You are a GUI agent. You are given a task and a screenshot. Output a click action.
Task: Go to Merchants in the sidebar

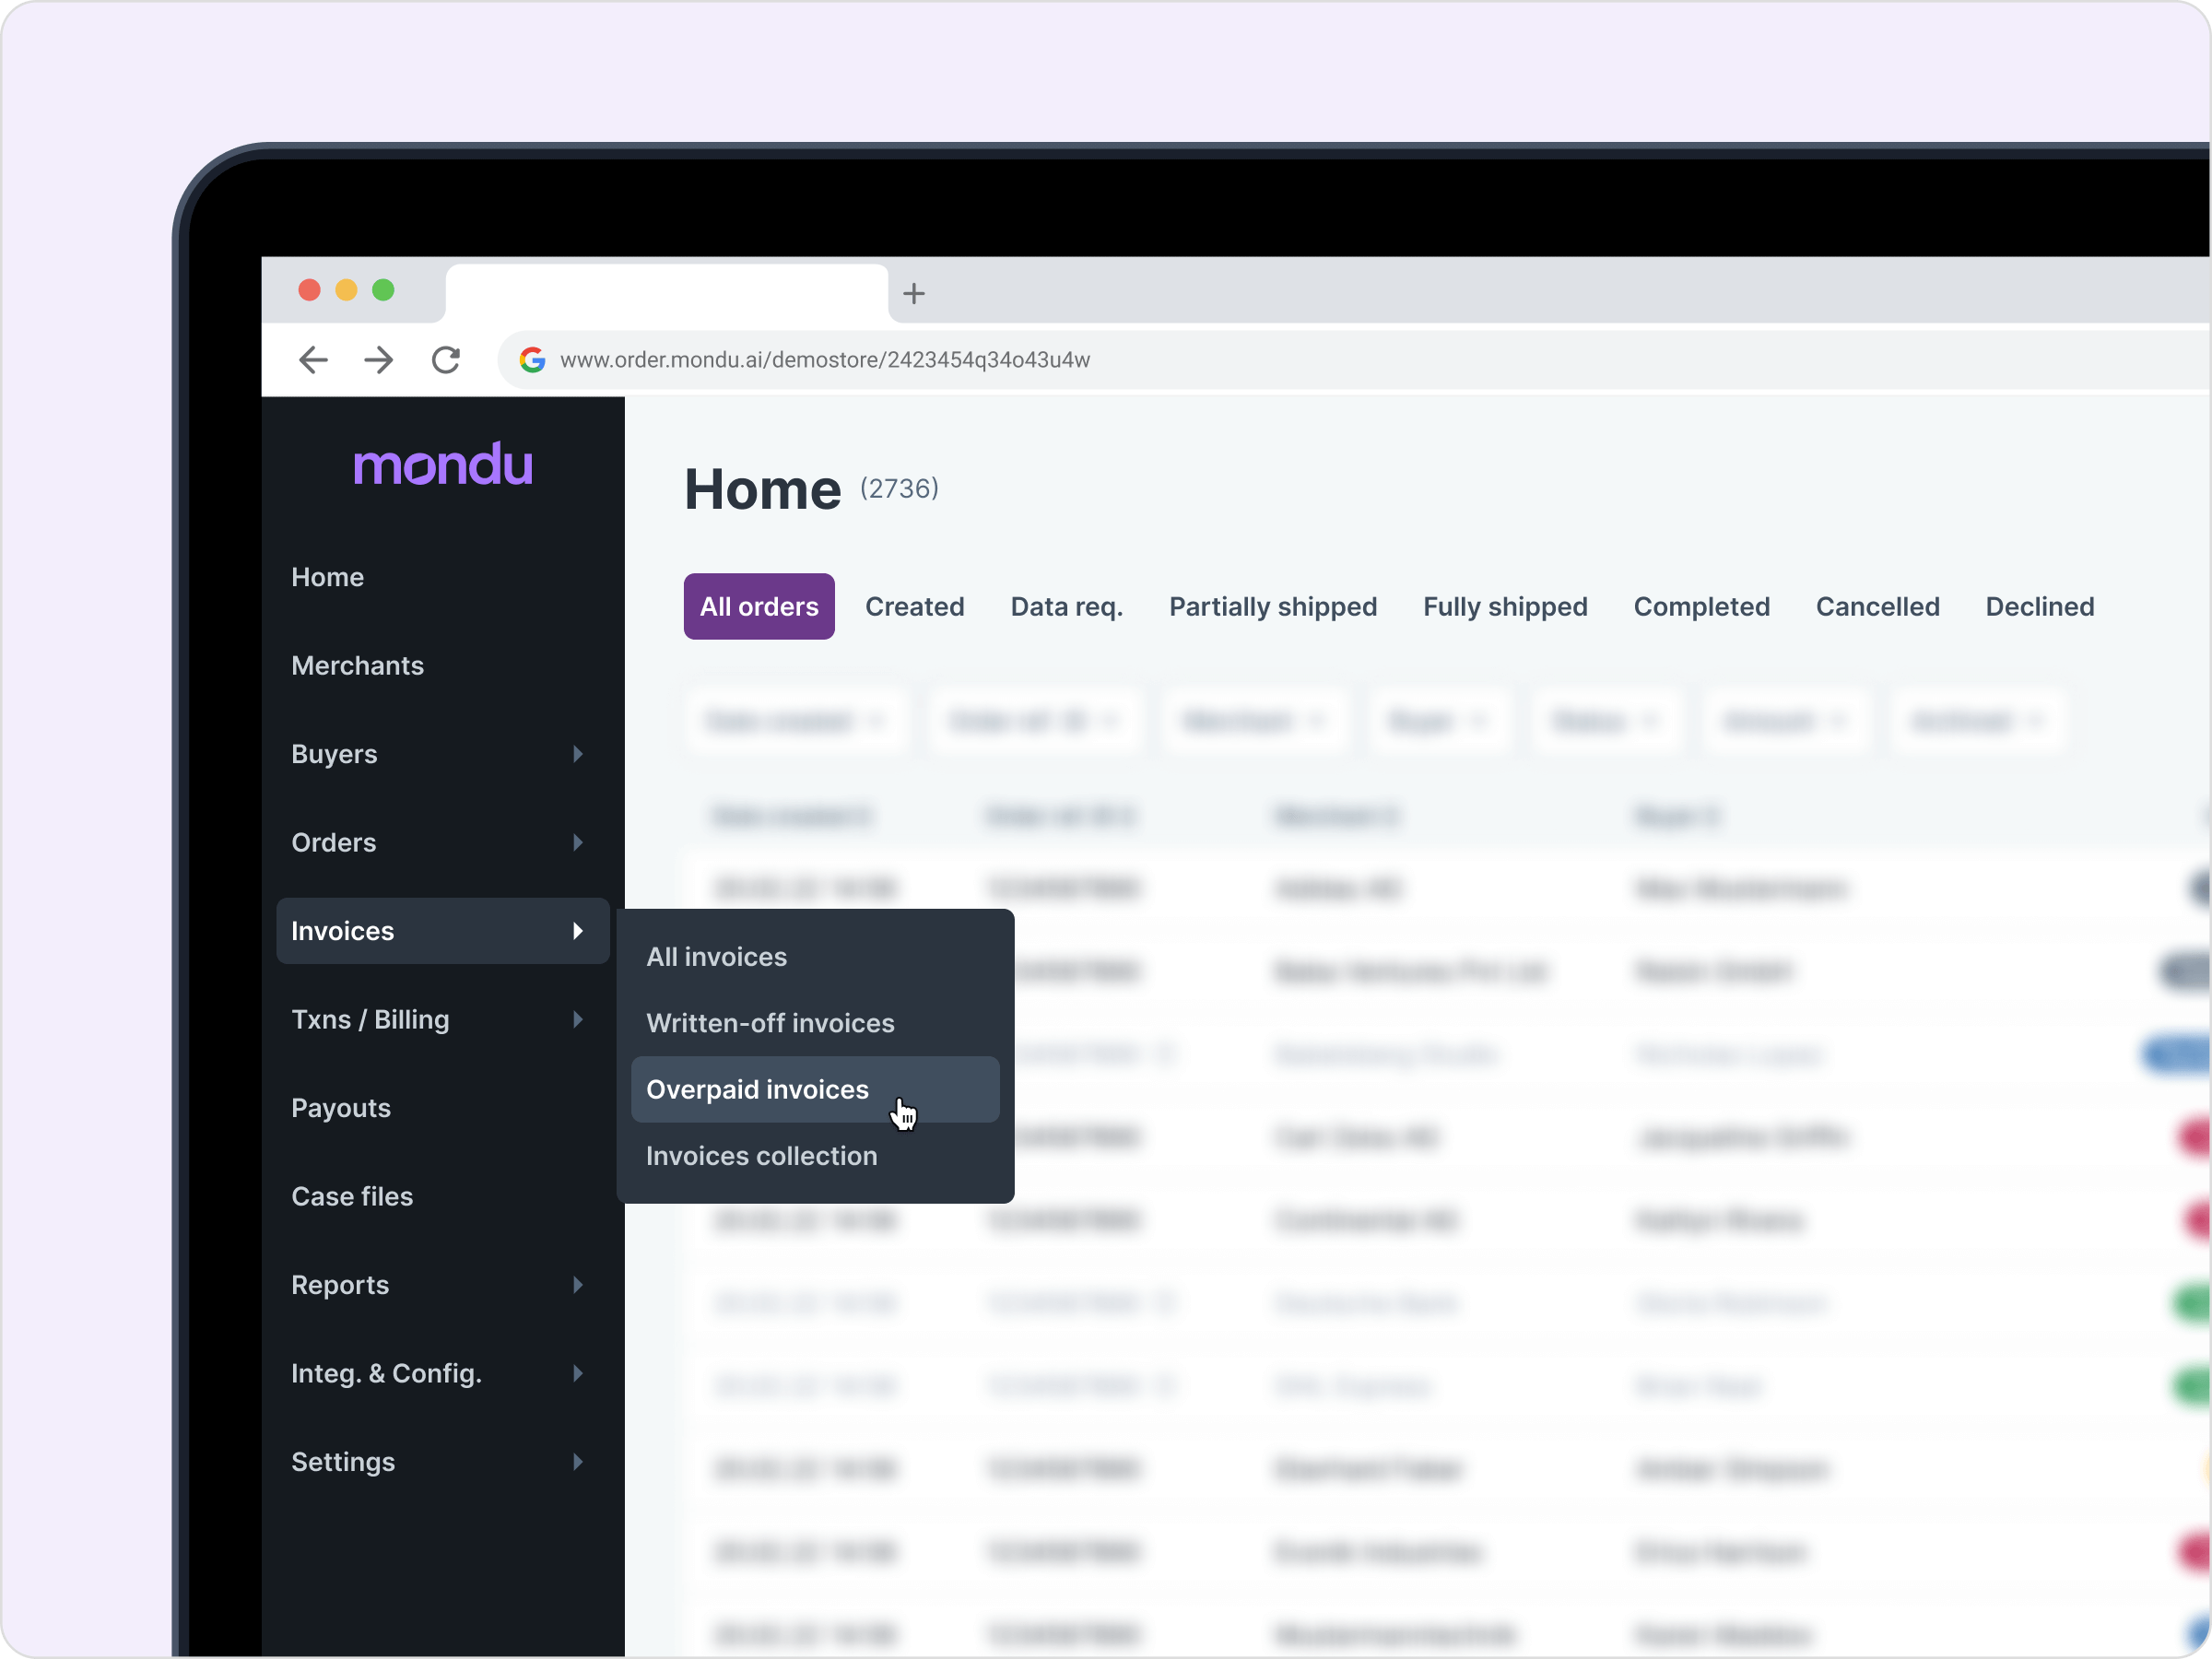pyautogui.click(x=357, y=666)
